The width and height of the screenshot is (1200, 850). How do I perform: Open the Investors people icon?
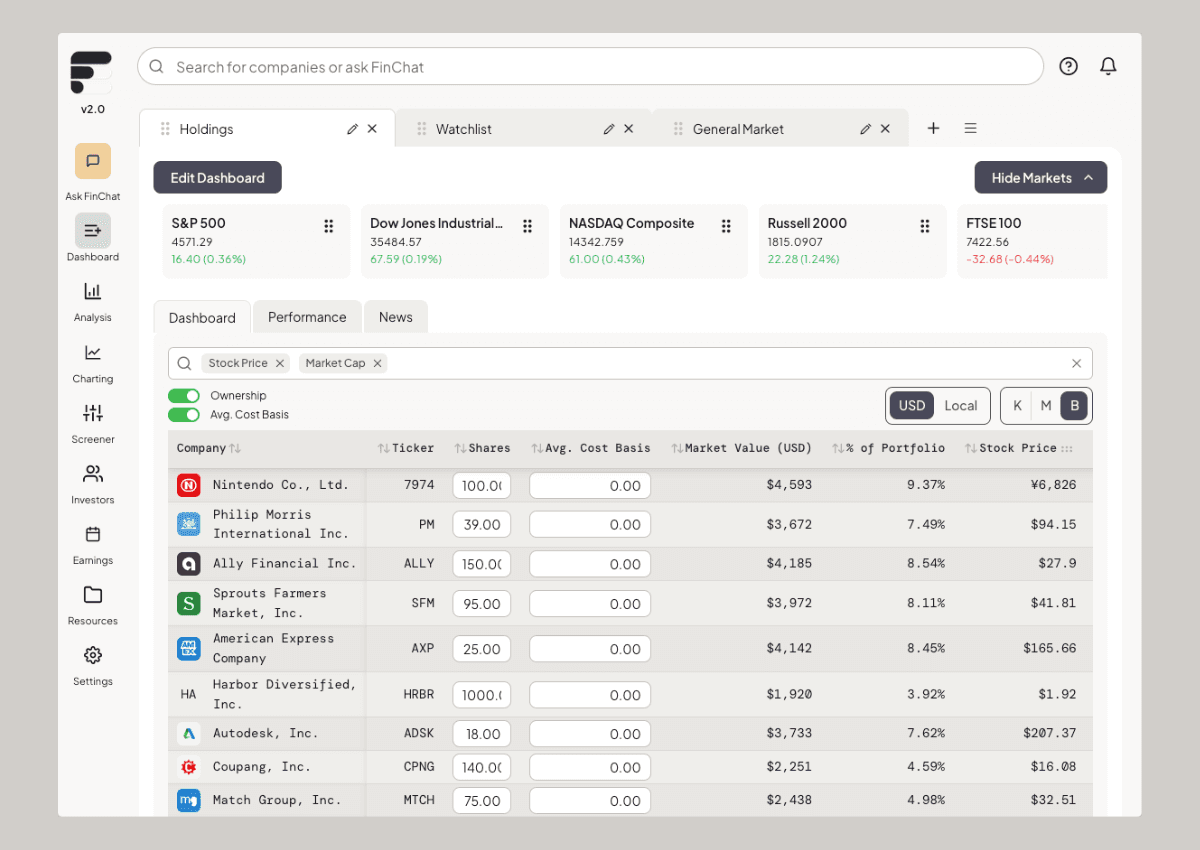(x=92, y=473)
